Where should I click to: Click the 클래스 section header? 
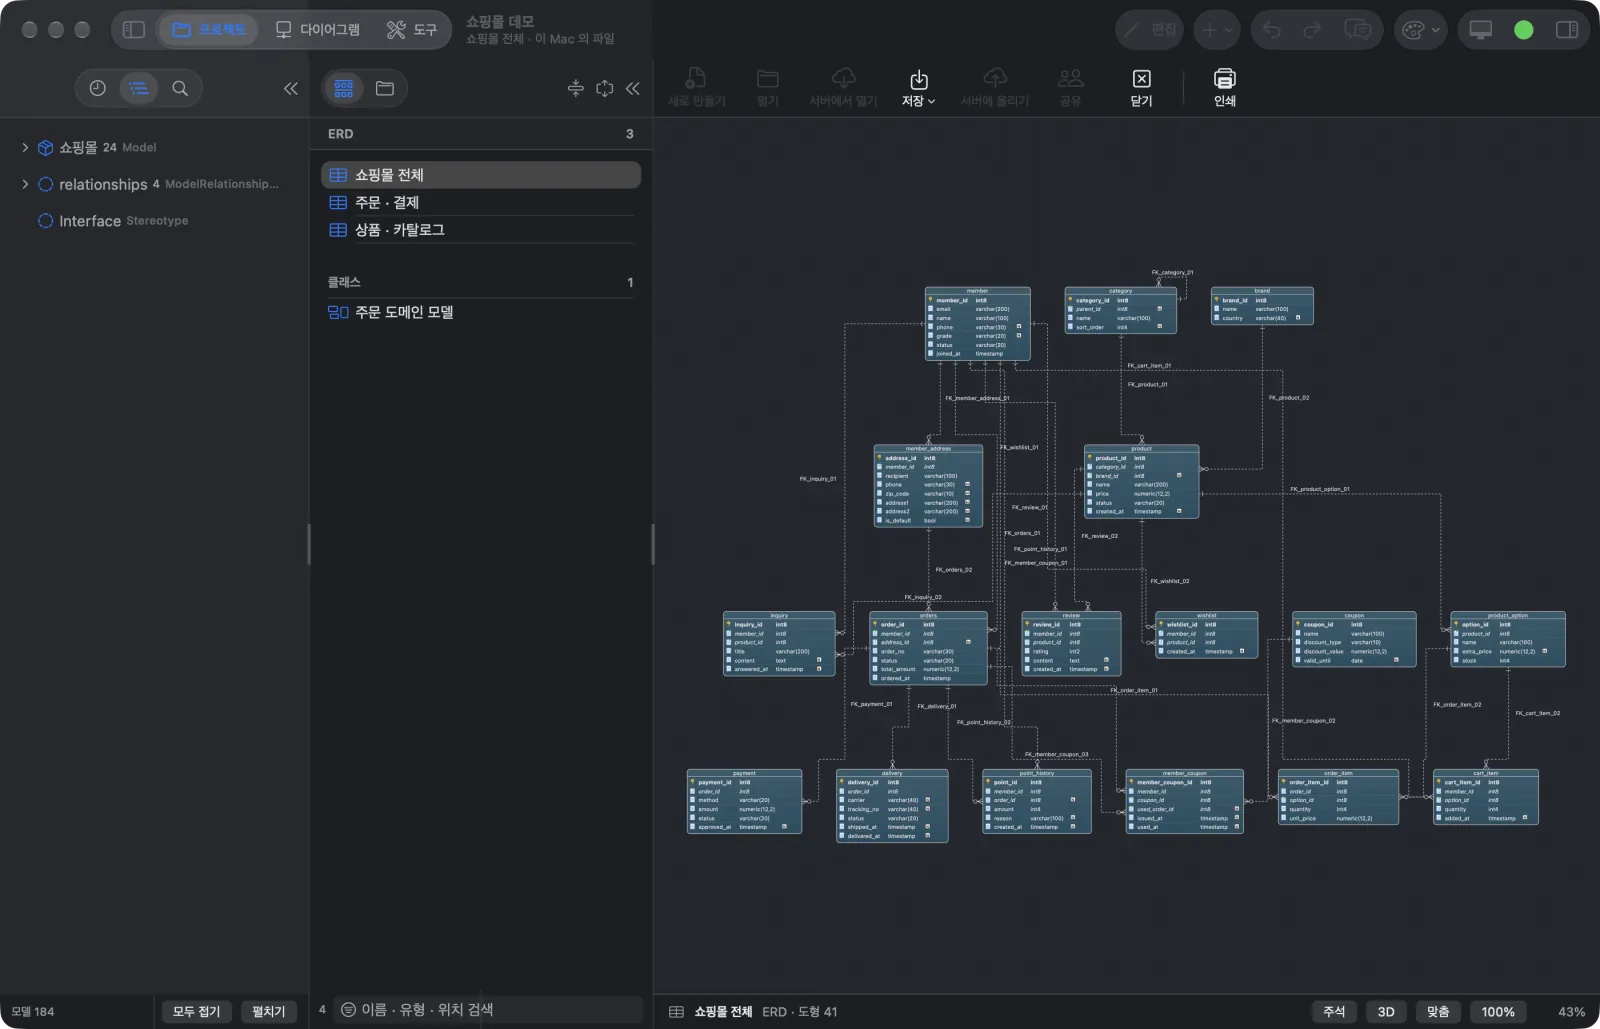[481, 282]
